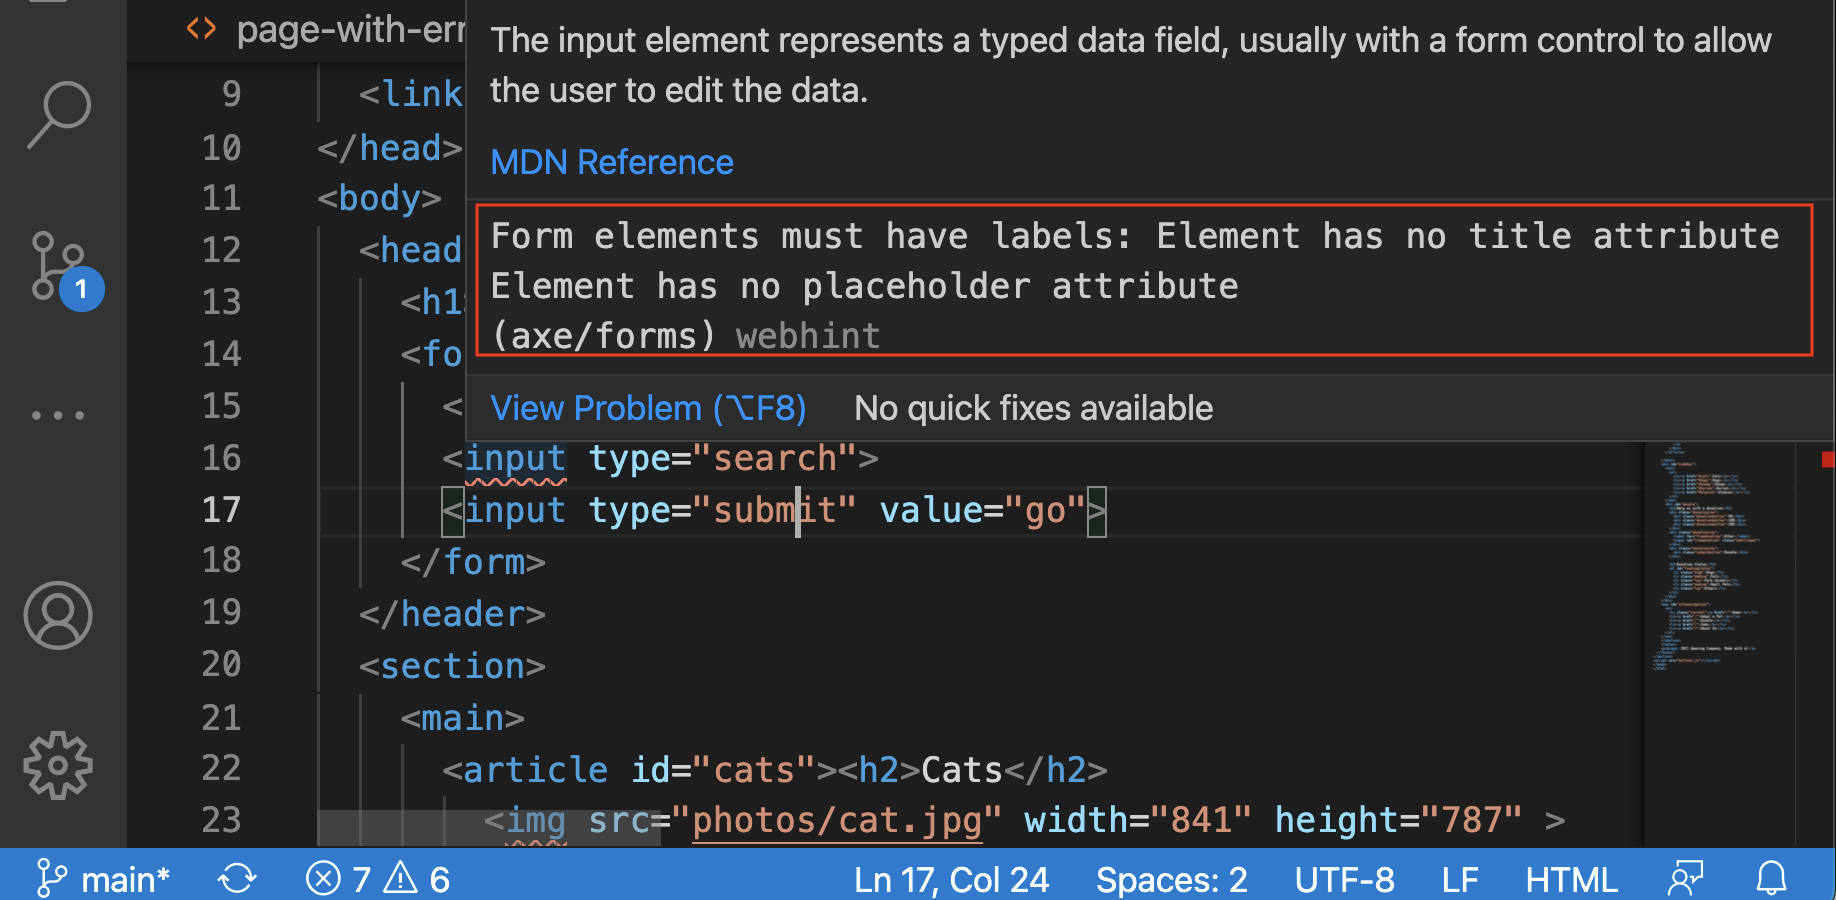The width and height of the screenshot is (1836, 900).
Task: Open notifications bell in status bar
Action: pos(1772,879)
